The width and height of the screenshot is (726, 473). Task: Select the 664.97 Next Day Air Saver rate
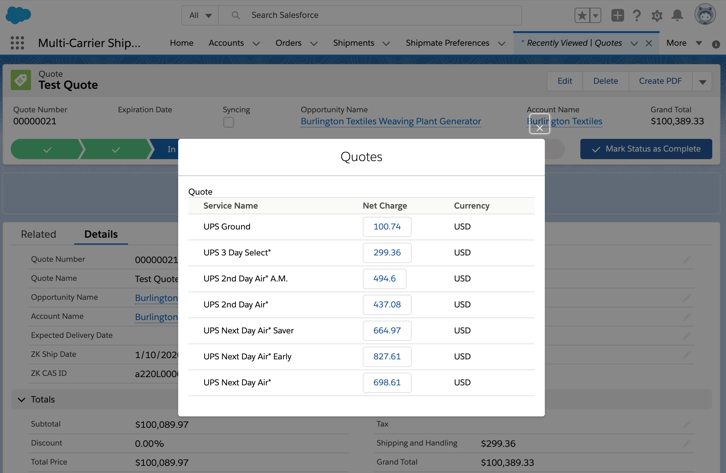click(387, 330)
